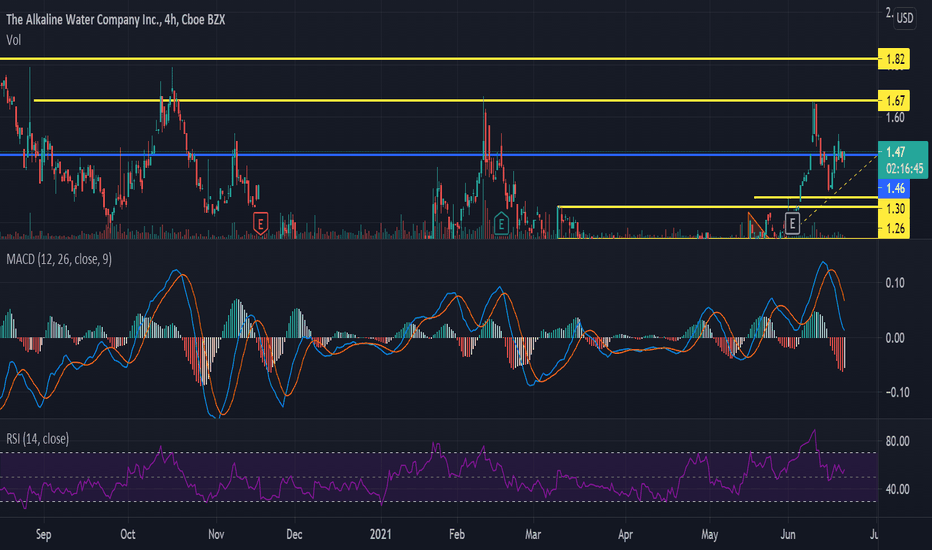Click the red E earnings marker in November

(260, 224)
